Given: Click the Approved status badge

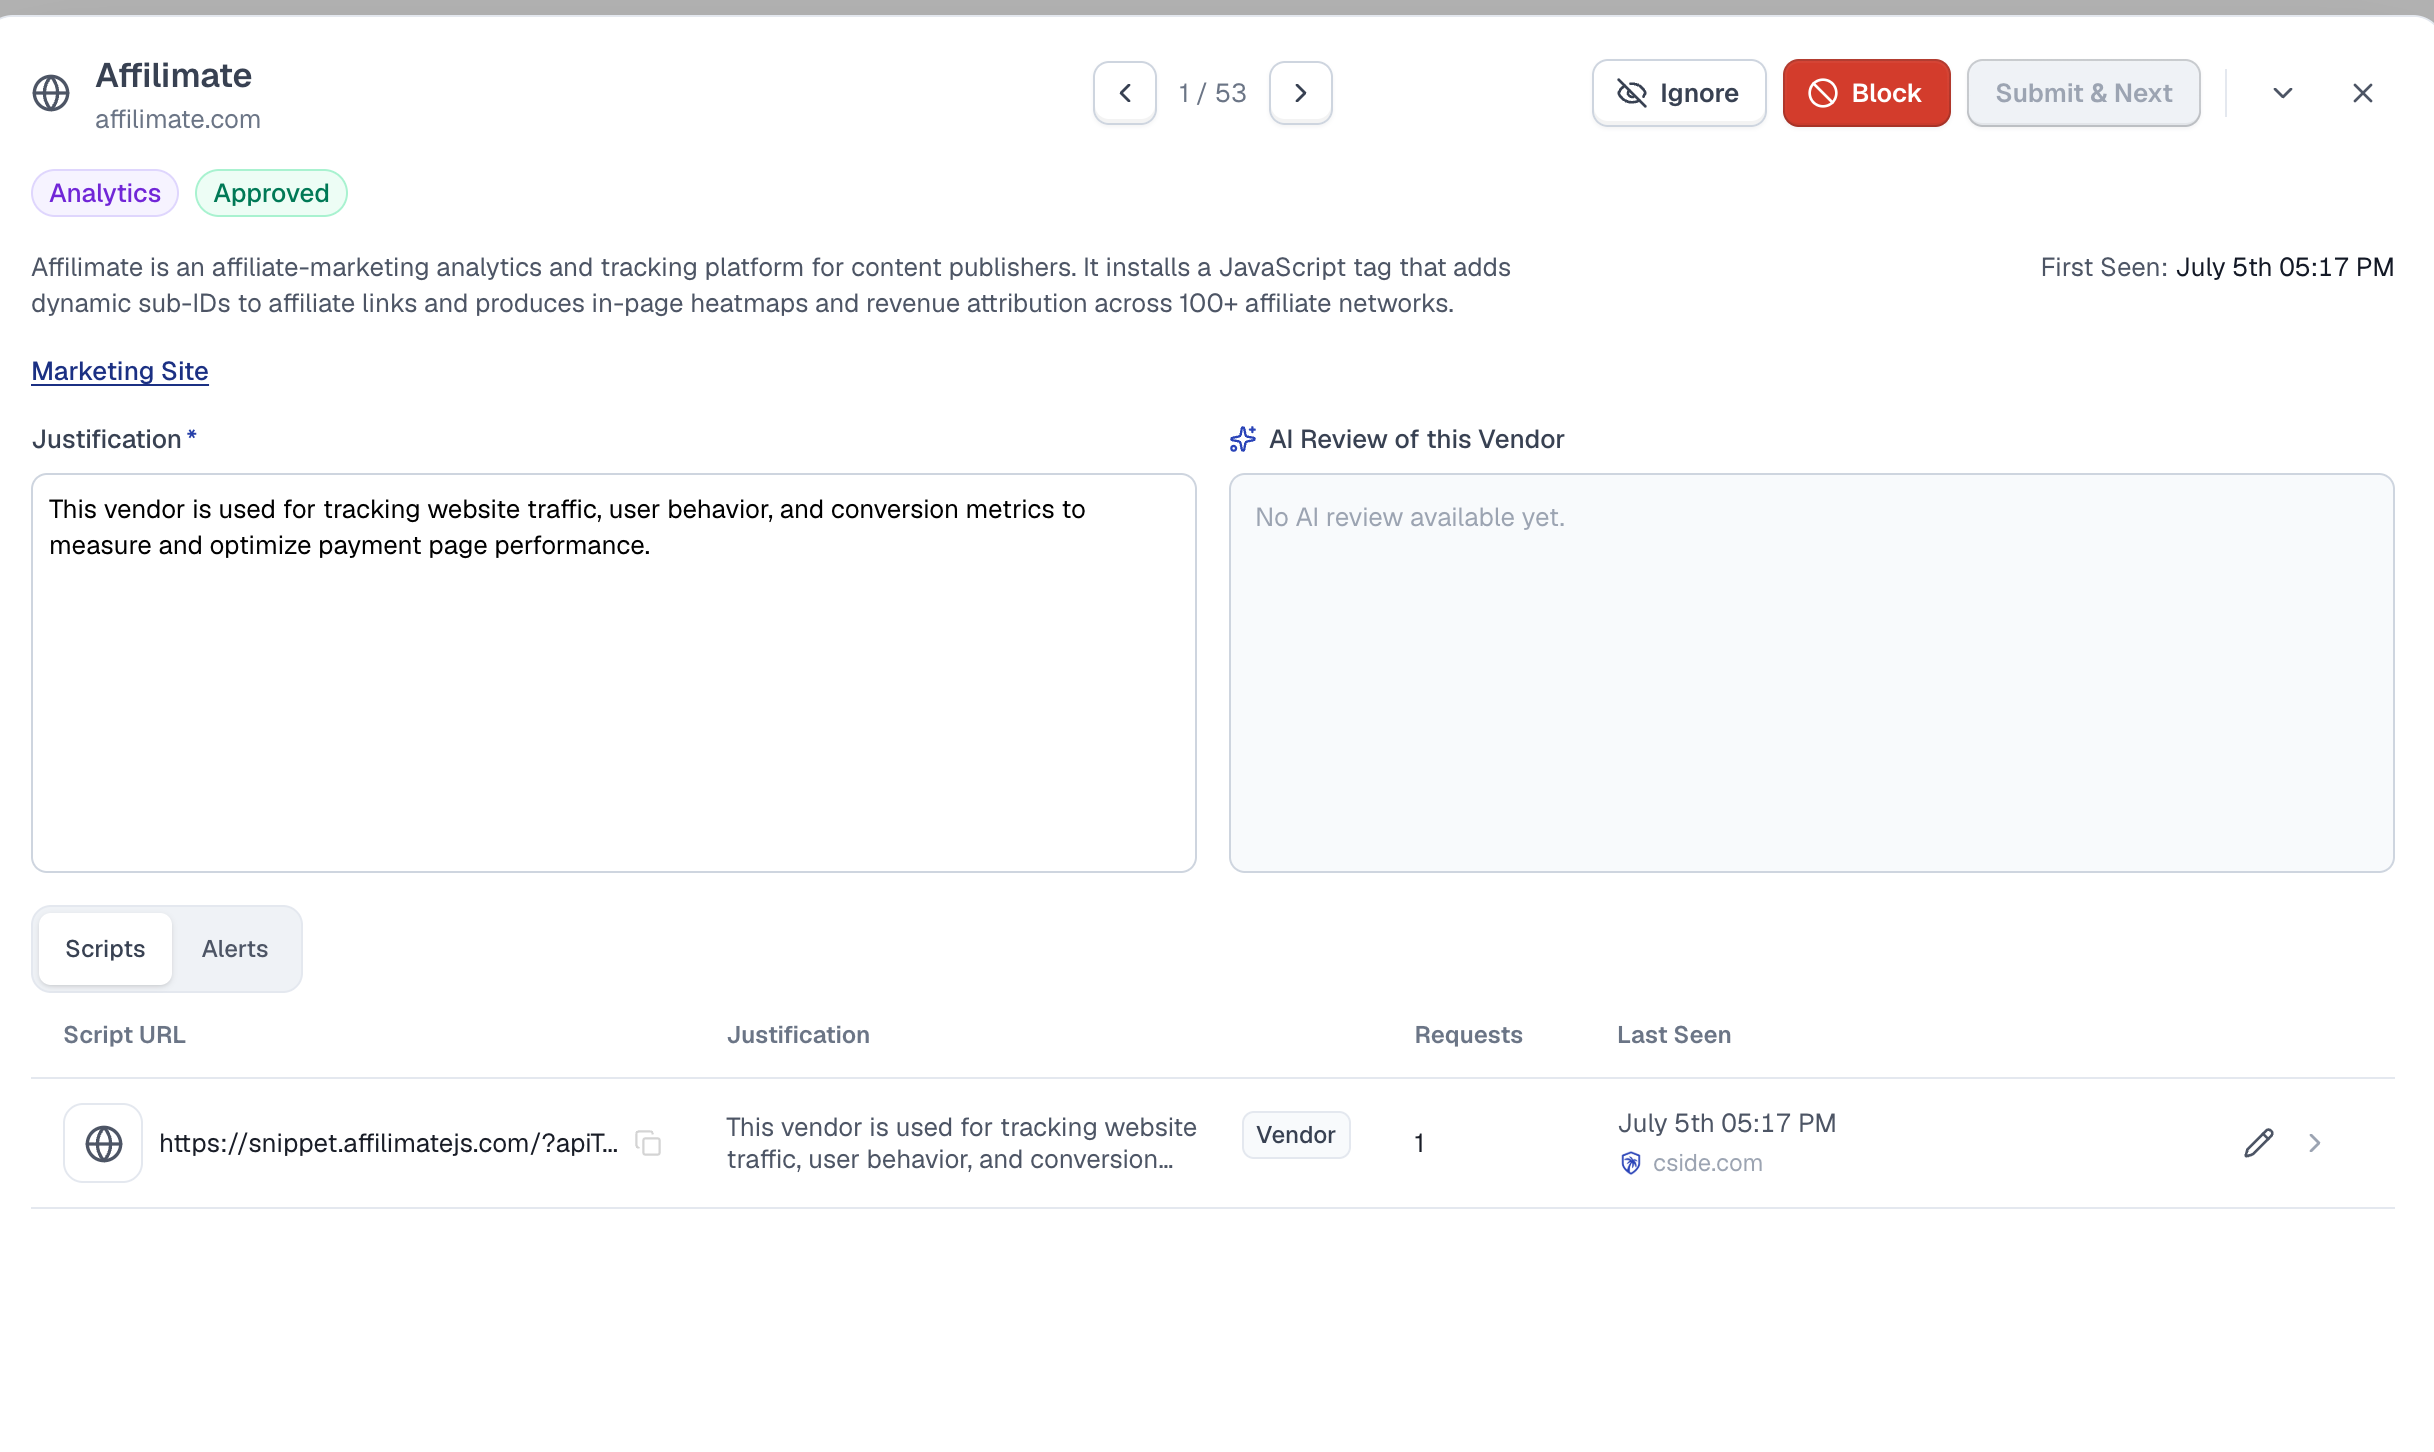Looking at the screenshot, I should [x=271, y=193].
